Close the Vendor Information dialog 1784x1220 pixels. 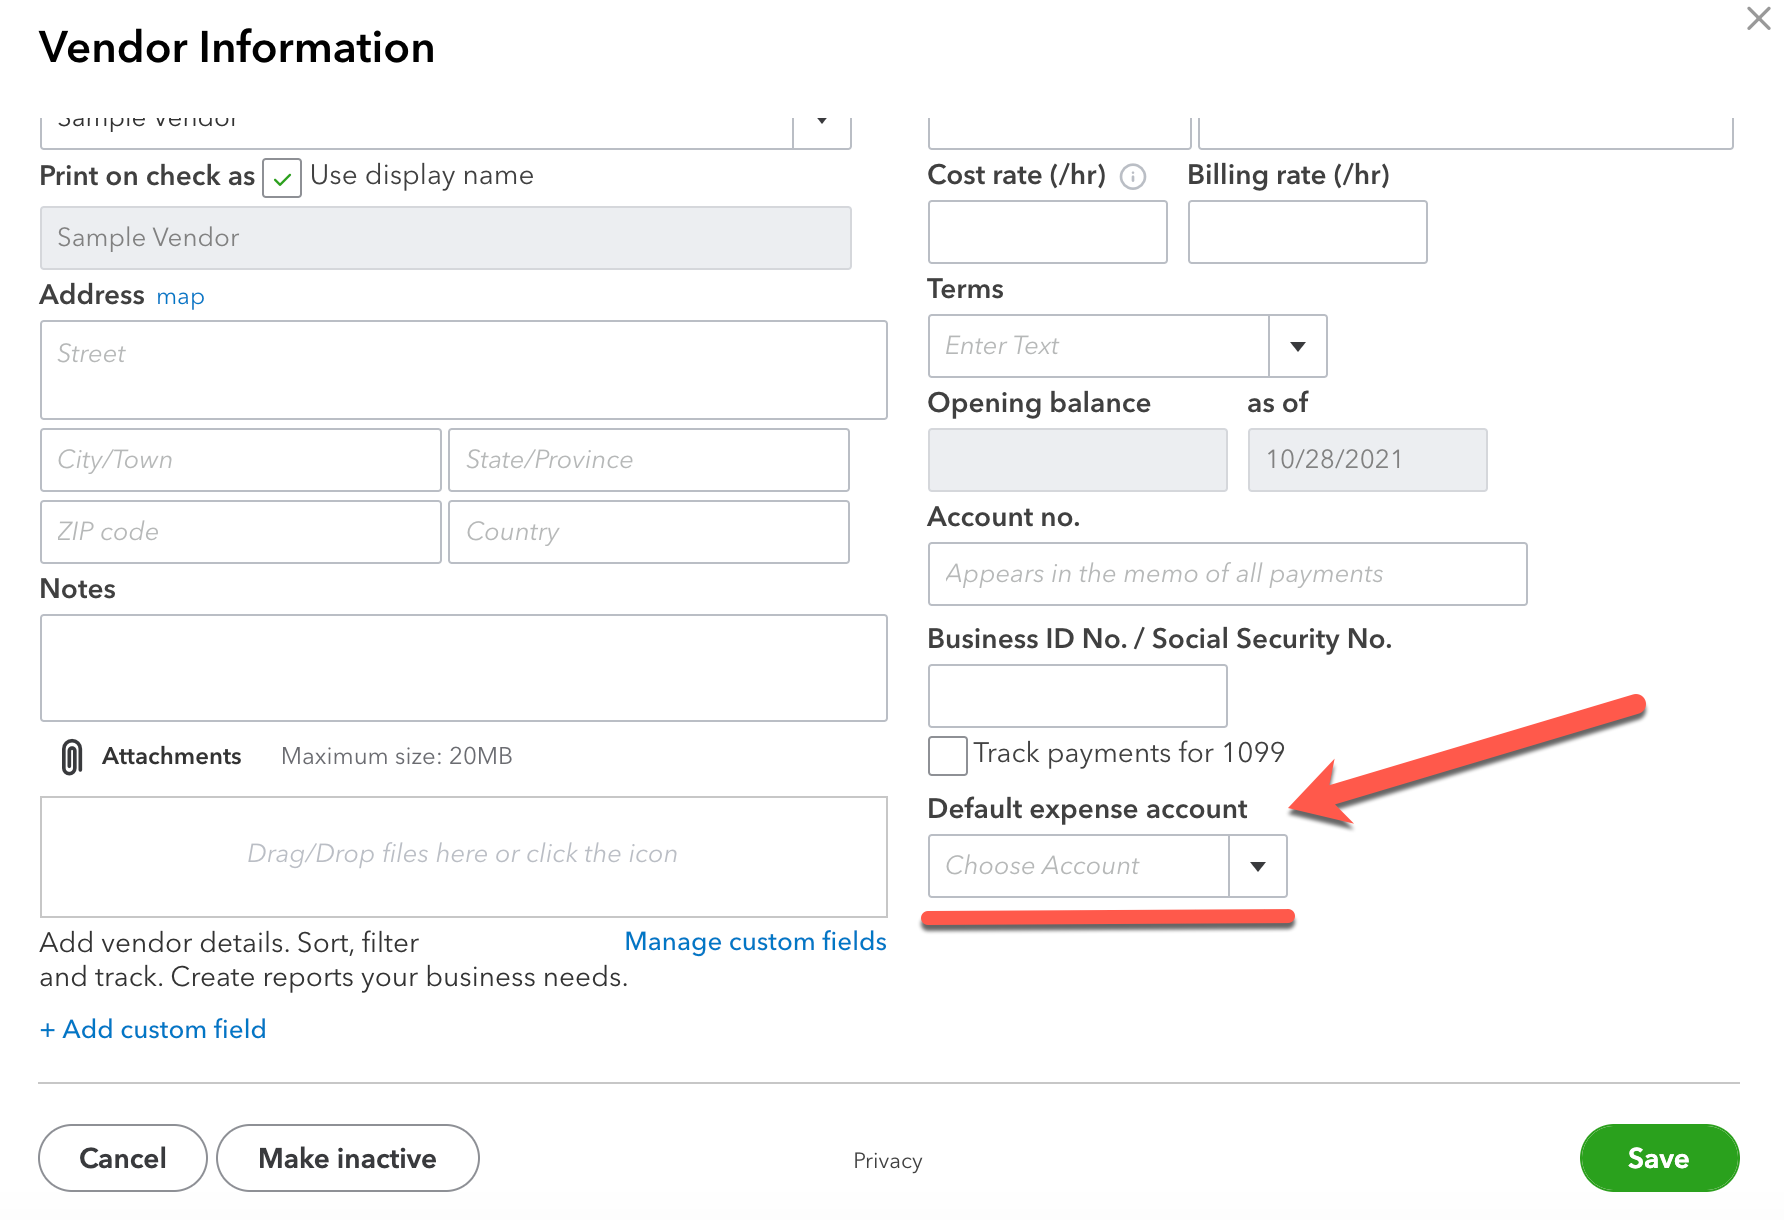click(x=1758, y=19)
